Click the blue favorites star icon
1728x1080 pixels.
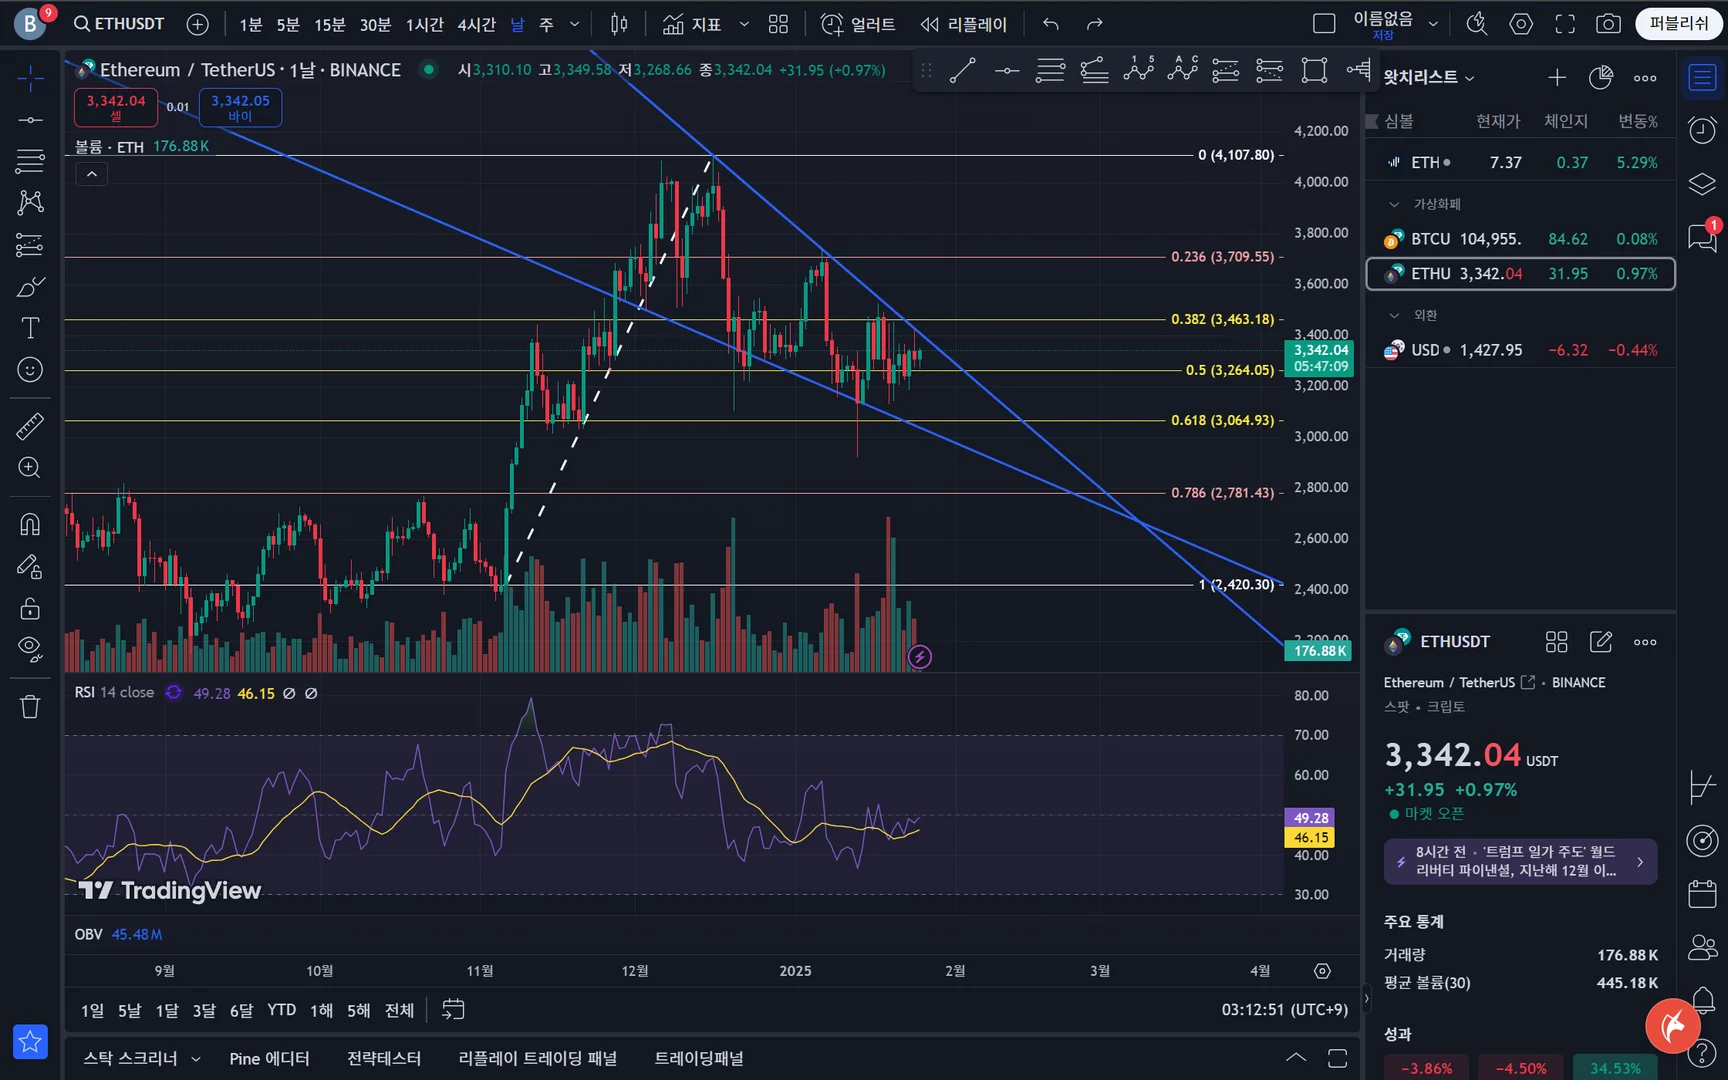pos(30,1042)
